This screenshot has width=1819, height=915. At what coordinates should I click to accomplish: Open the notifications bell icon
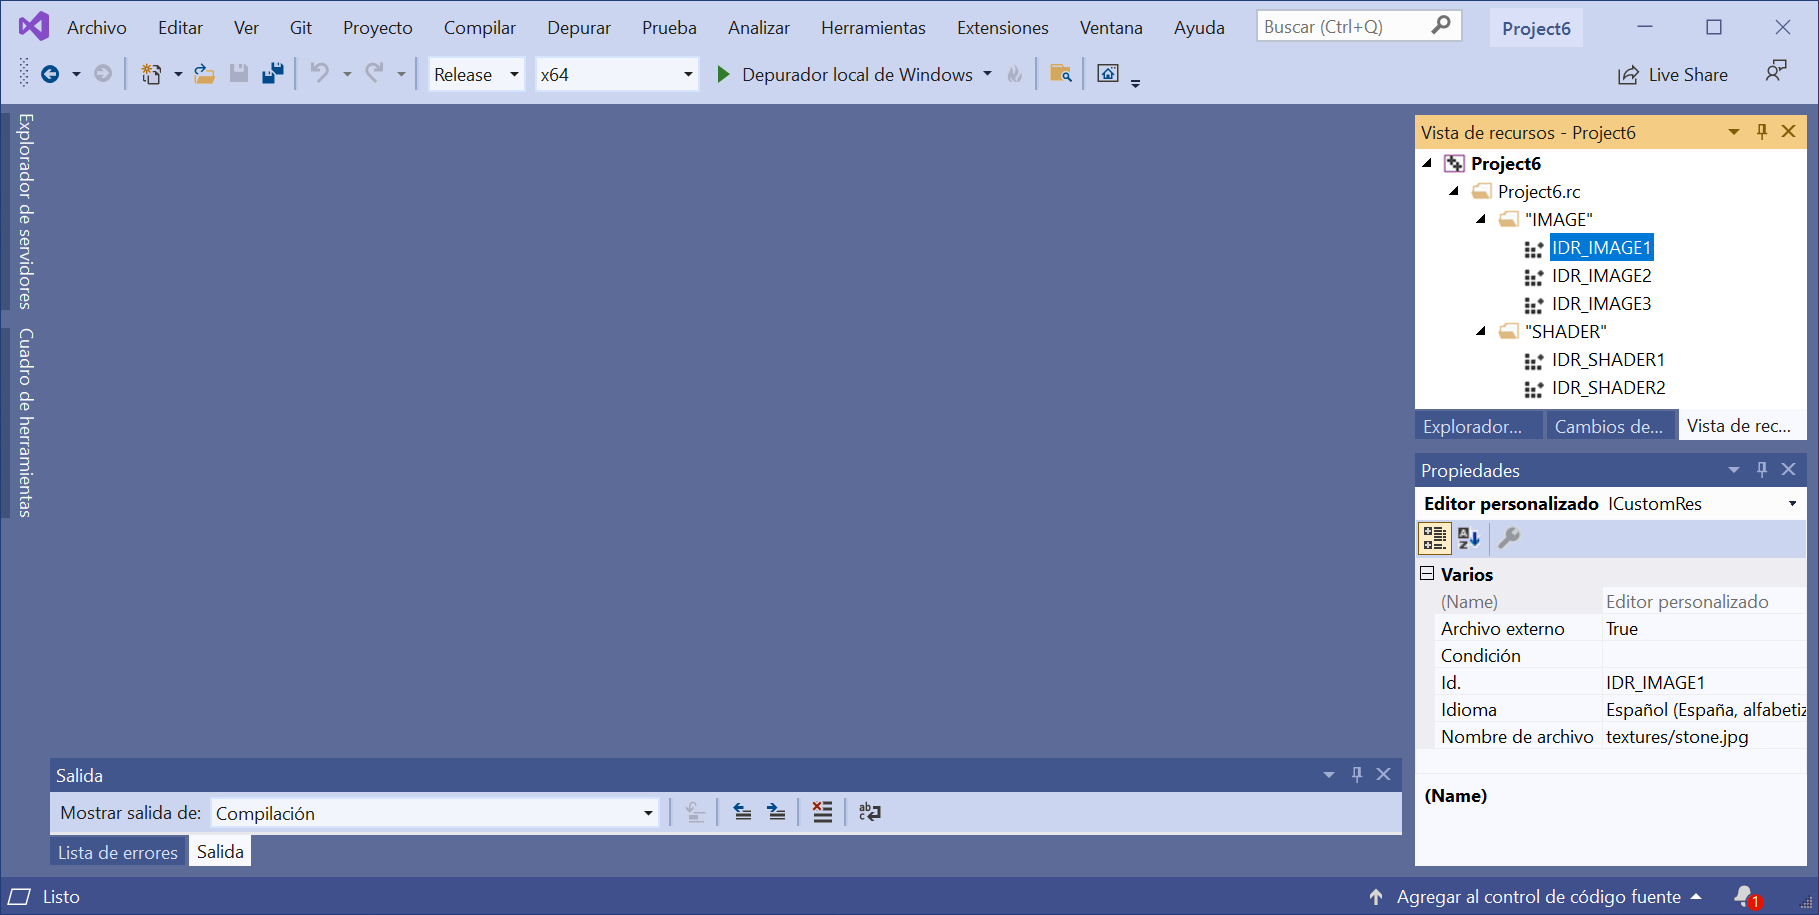(x=1745, y=896)
